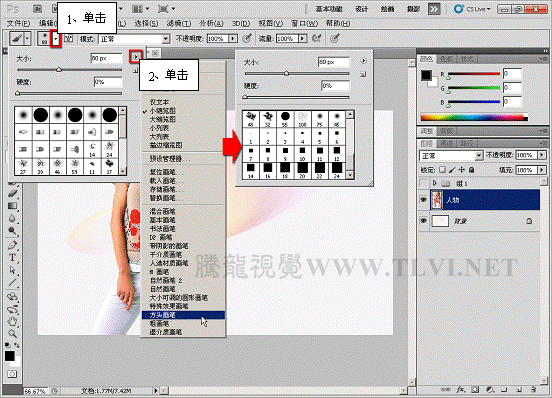Screen dimensions: 552x398
Task: Open layers panel 不透明度 arrow
Action: (x=542, y=155)
